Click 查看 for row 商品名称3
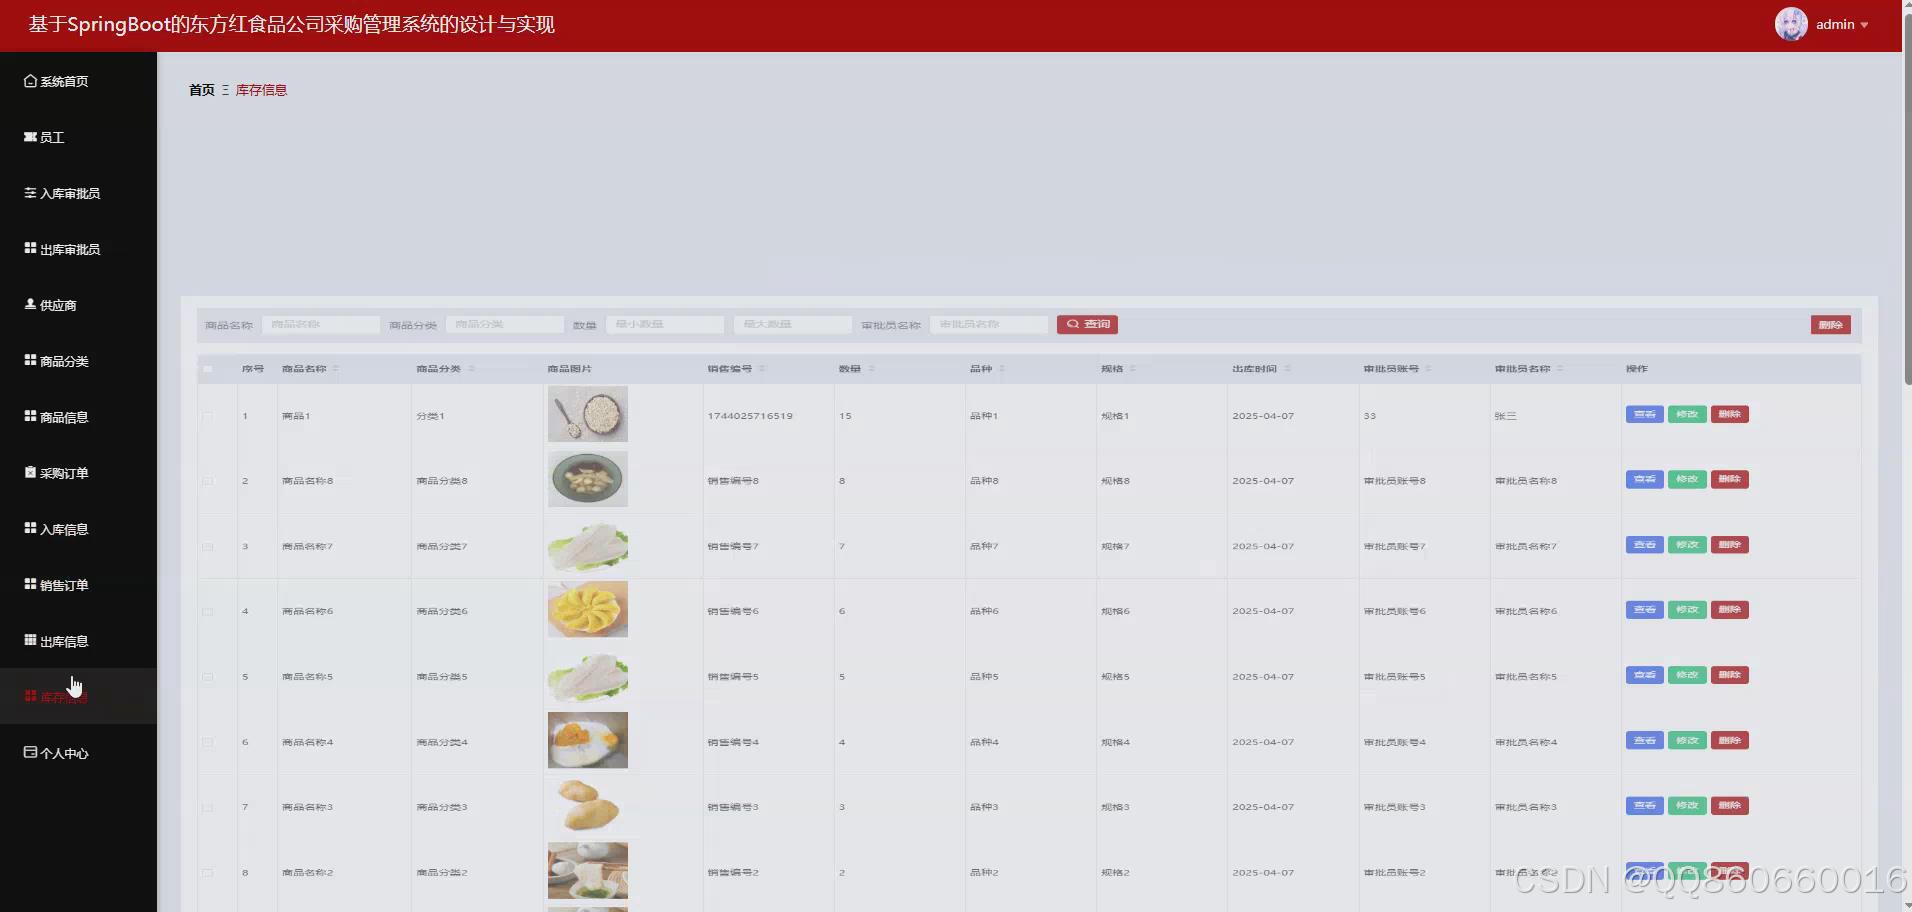The height and width of the screenshot is (912, 1912). [x=1644, y=806]
